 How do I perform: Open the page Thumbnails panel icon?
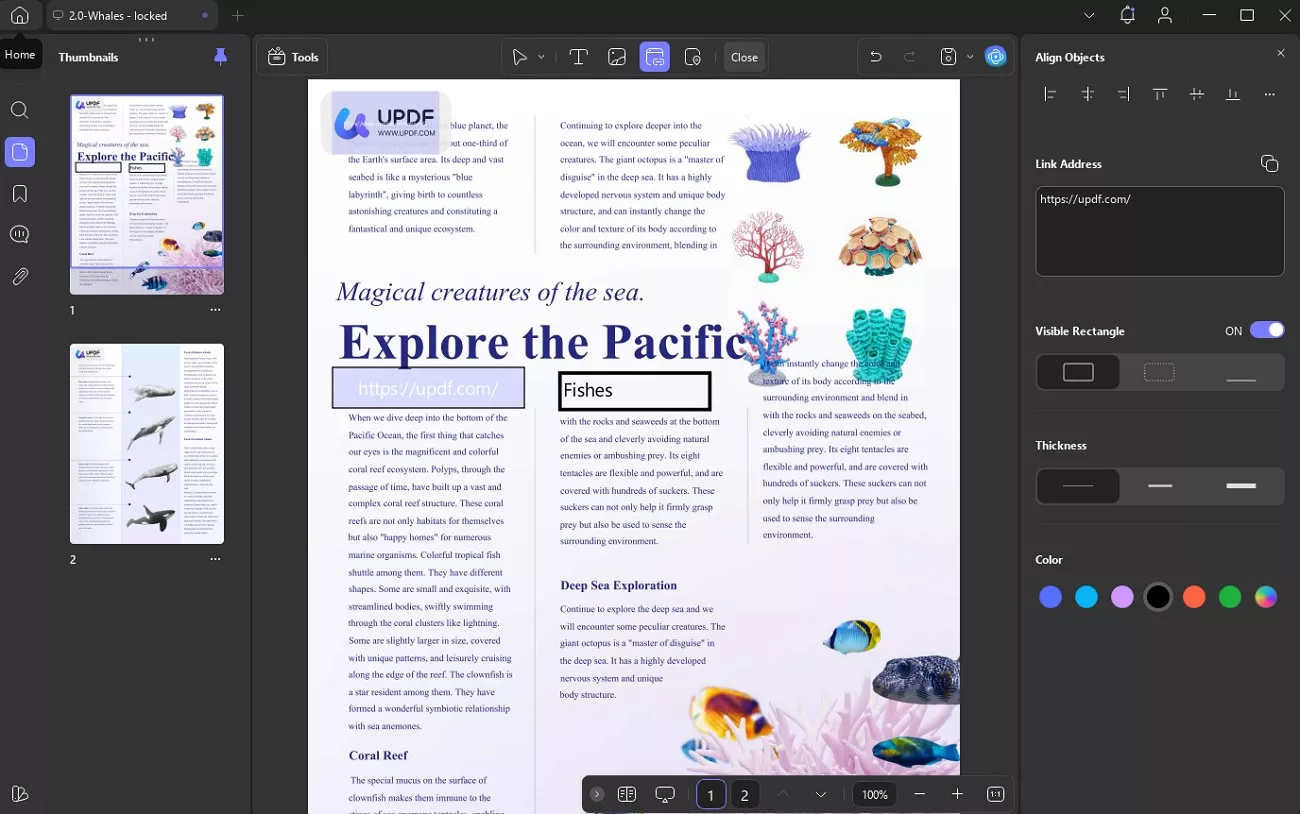[20, 152]
